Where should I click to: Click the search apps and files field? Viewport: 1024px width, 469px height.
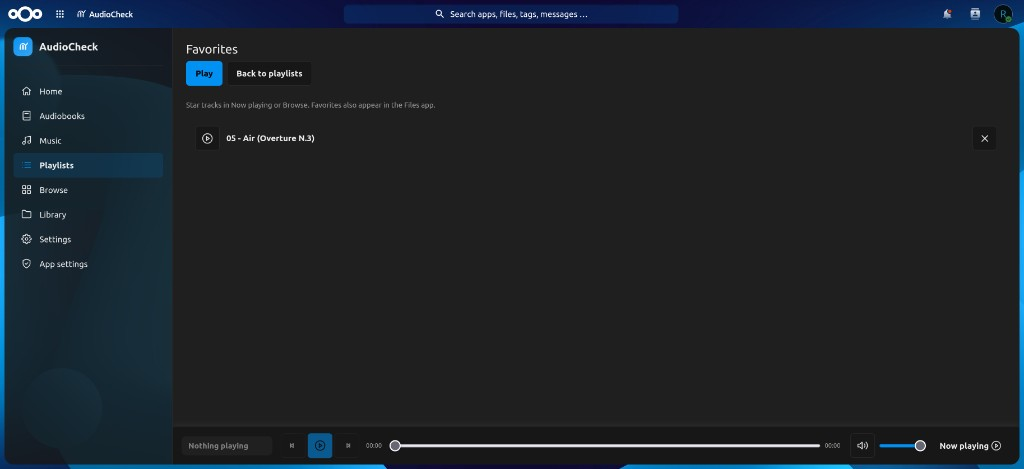tap(511, 14)
